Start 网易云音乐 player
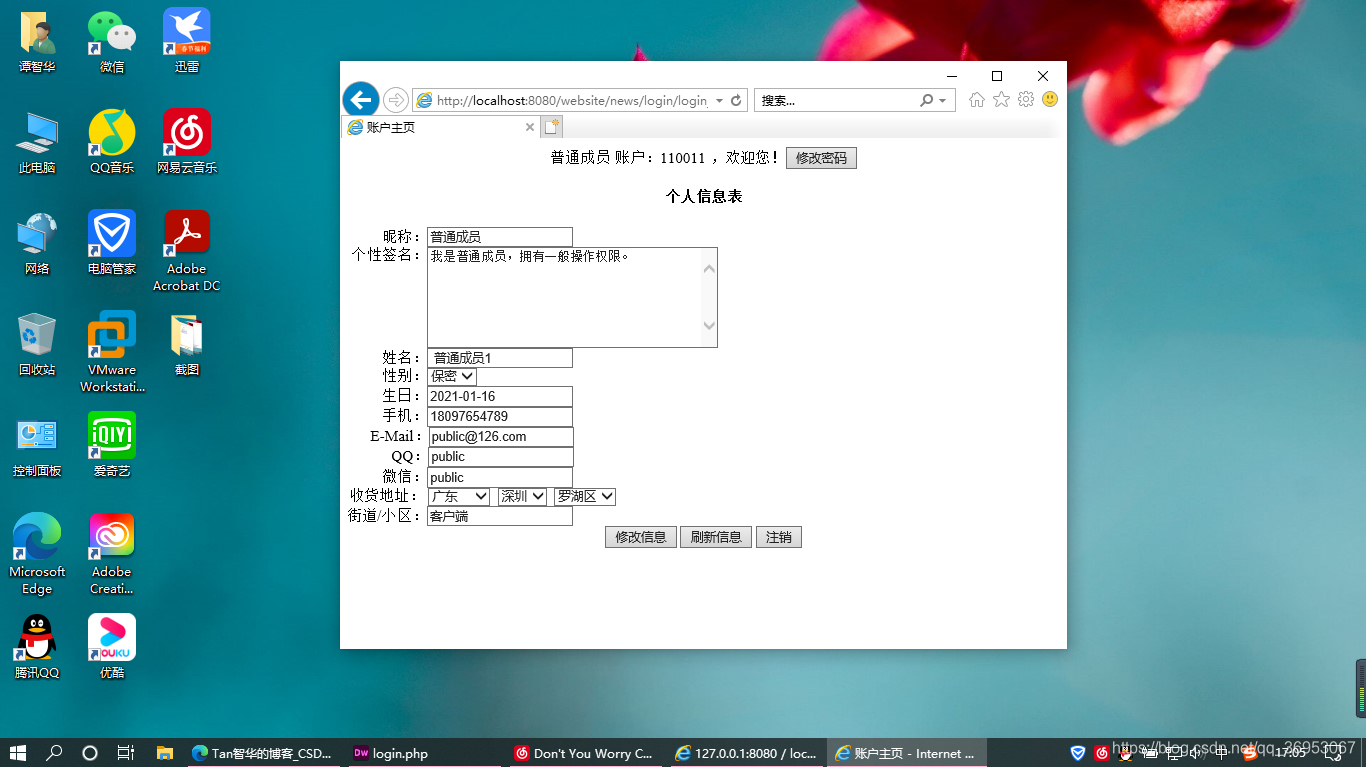 [185, 130]
